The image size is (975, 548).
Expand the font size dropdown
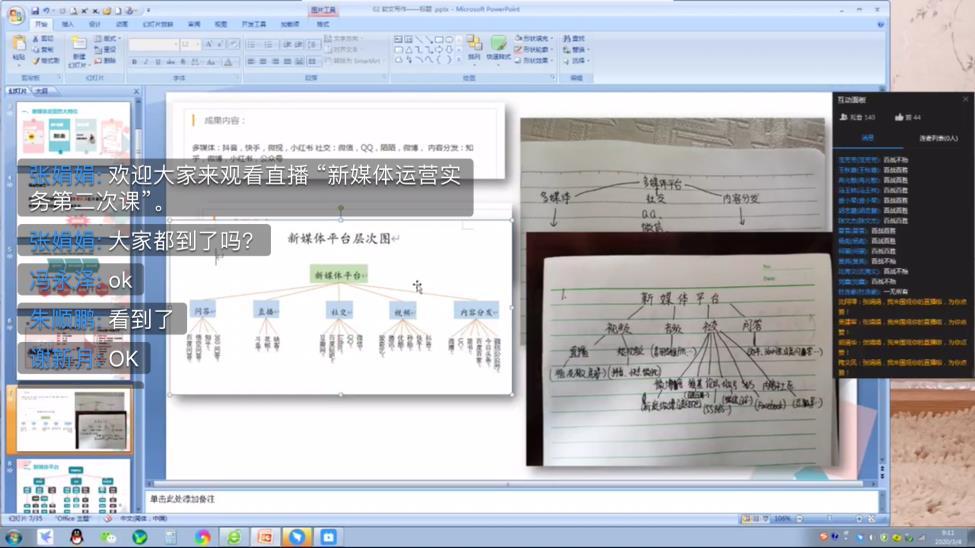[x=196, y=45]
